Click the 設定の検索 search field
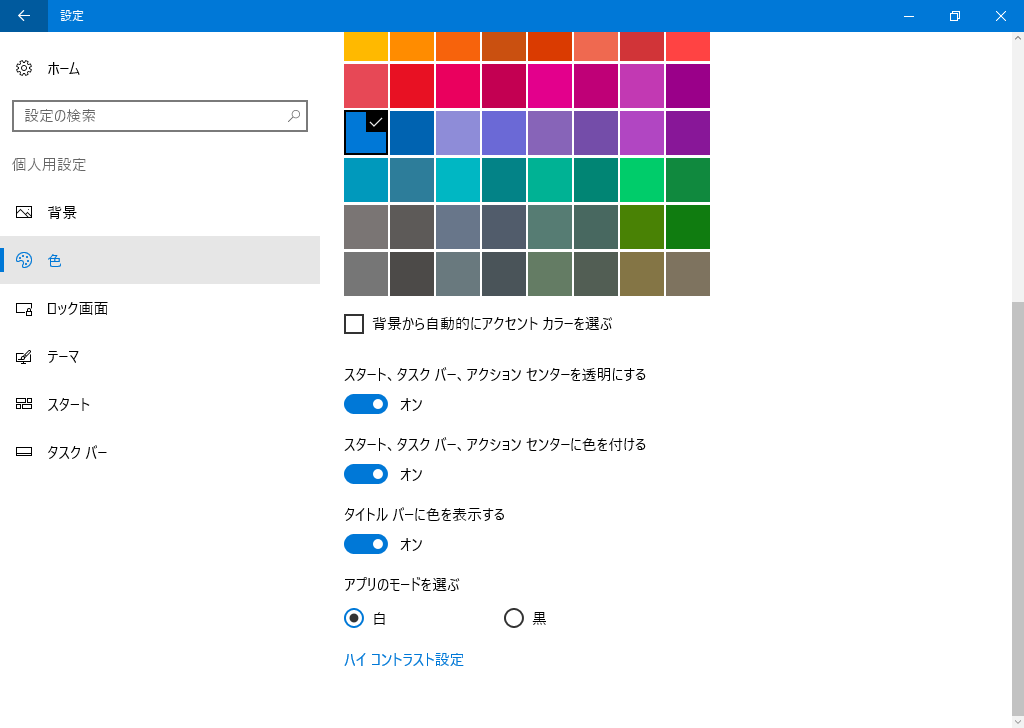Image resolution: width=1024 pixels, height=728 pixels. [x=150, y=116]
